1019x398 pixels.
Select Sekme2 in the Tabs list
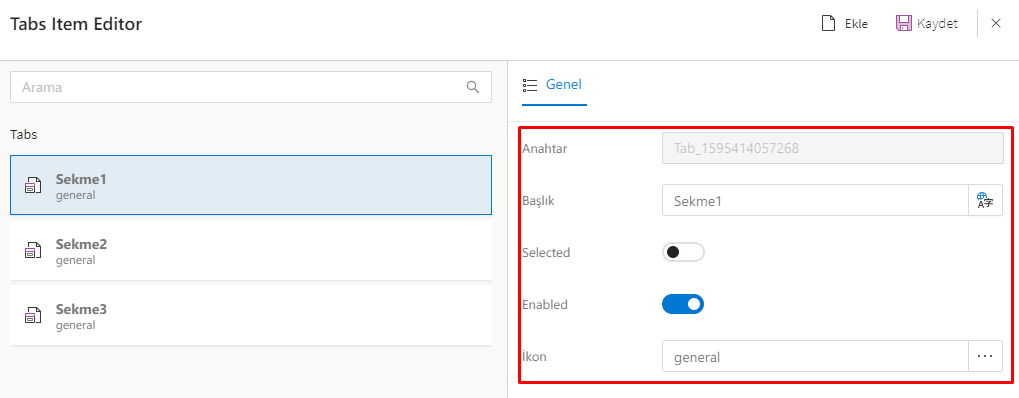click(251, 250)
